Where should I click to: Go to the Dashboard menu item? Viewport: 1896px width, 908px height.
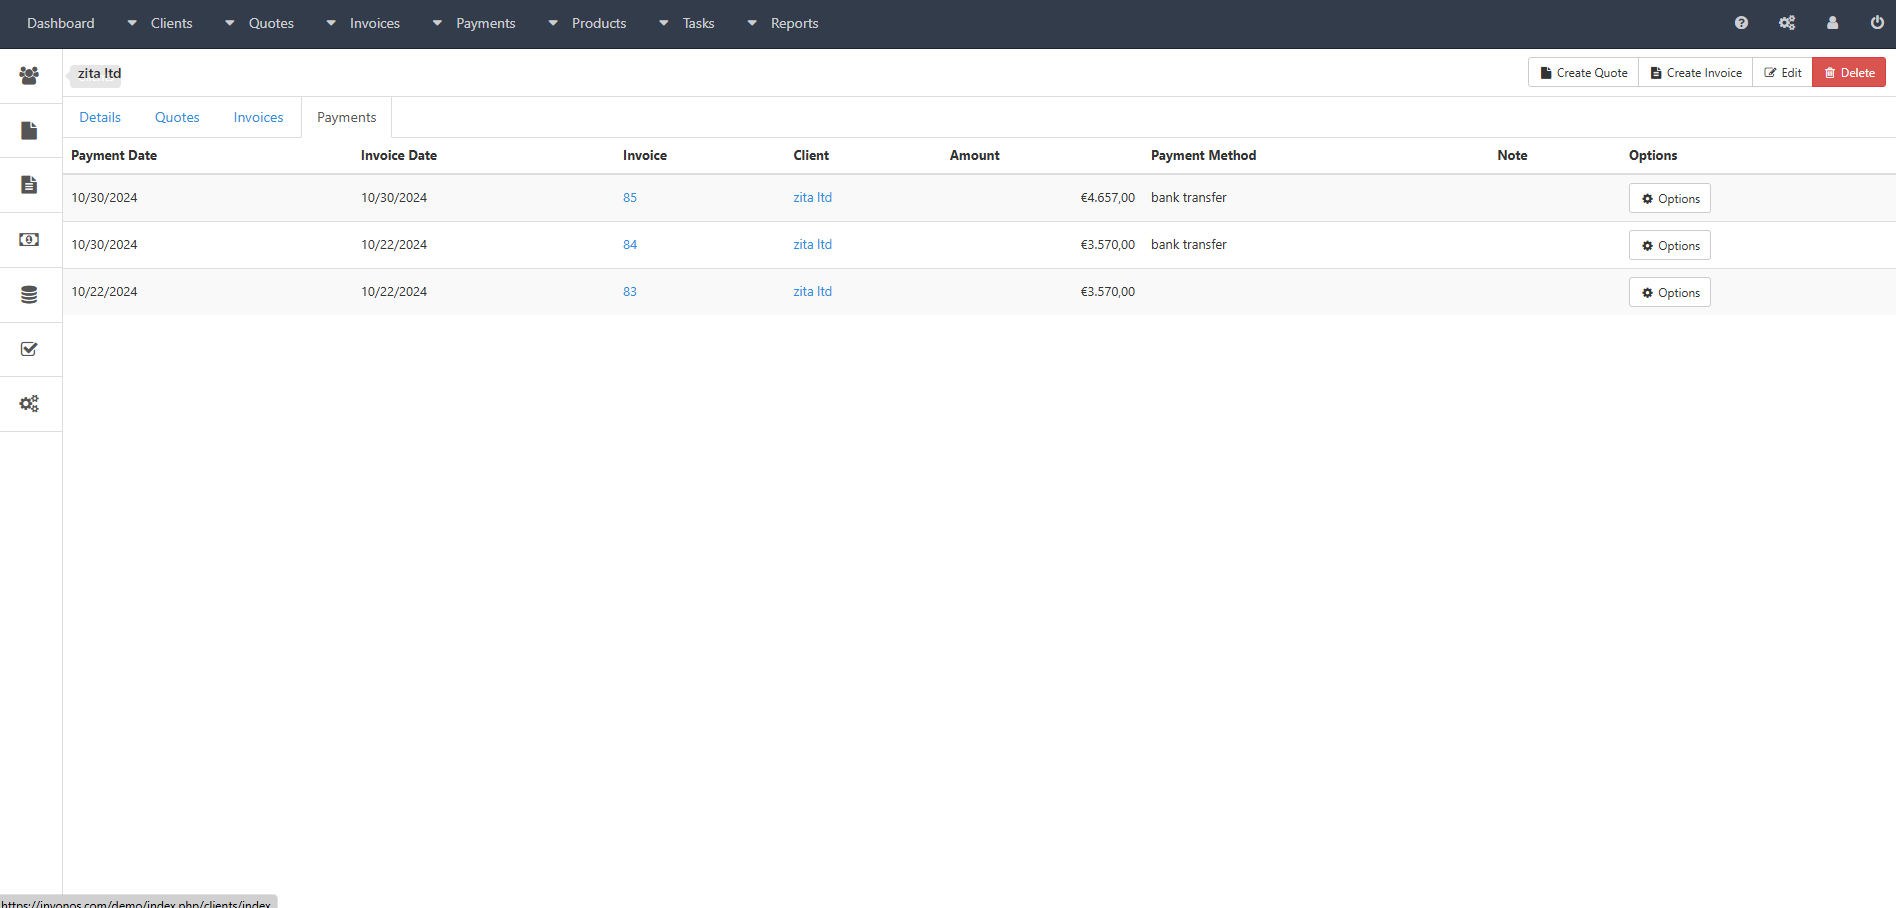coord(61,23)
